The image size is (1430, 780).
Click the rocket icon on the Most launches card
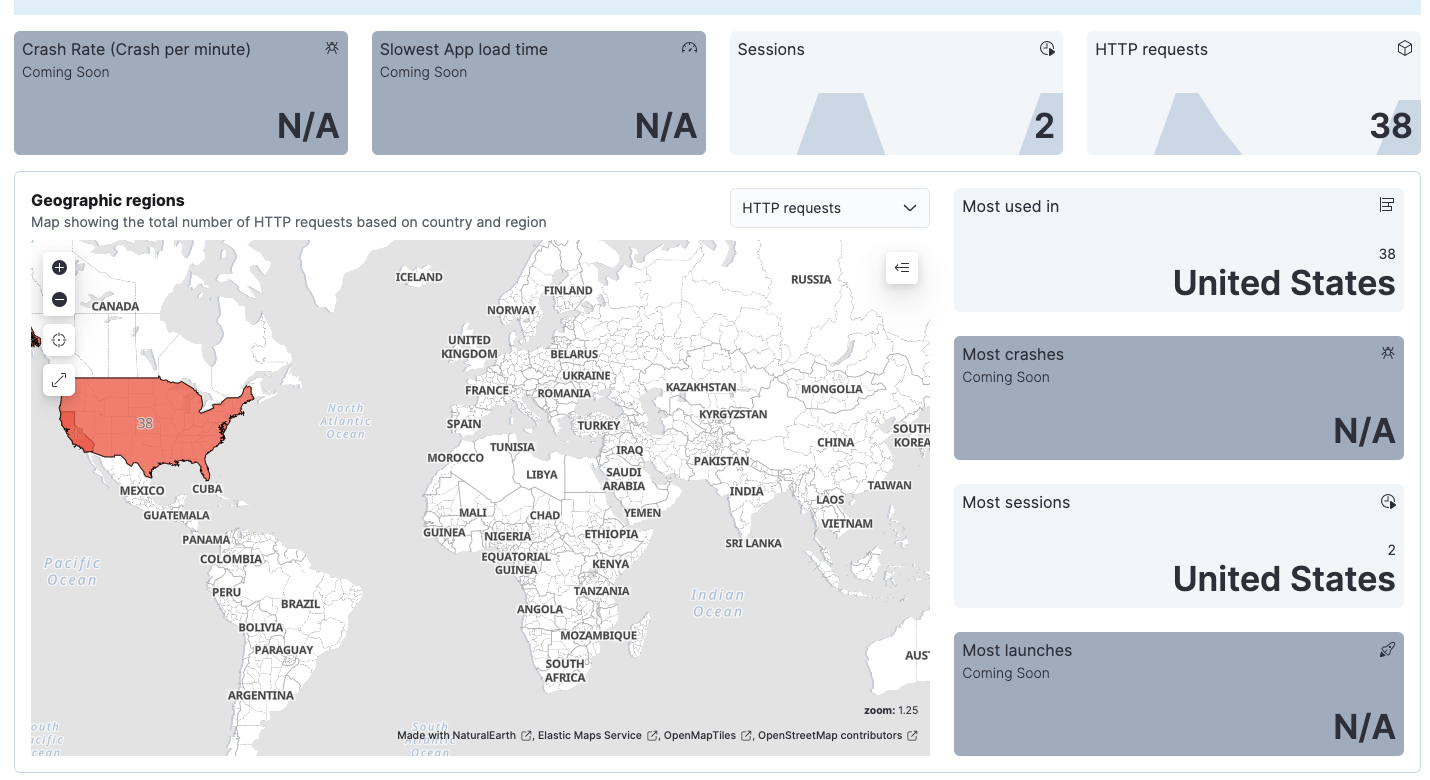(1388, 649)
